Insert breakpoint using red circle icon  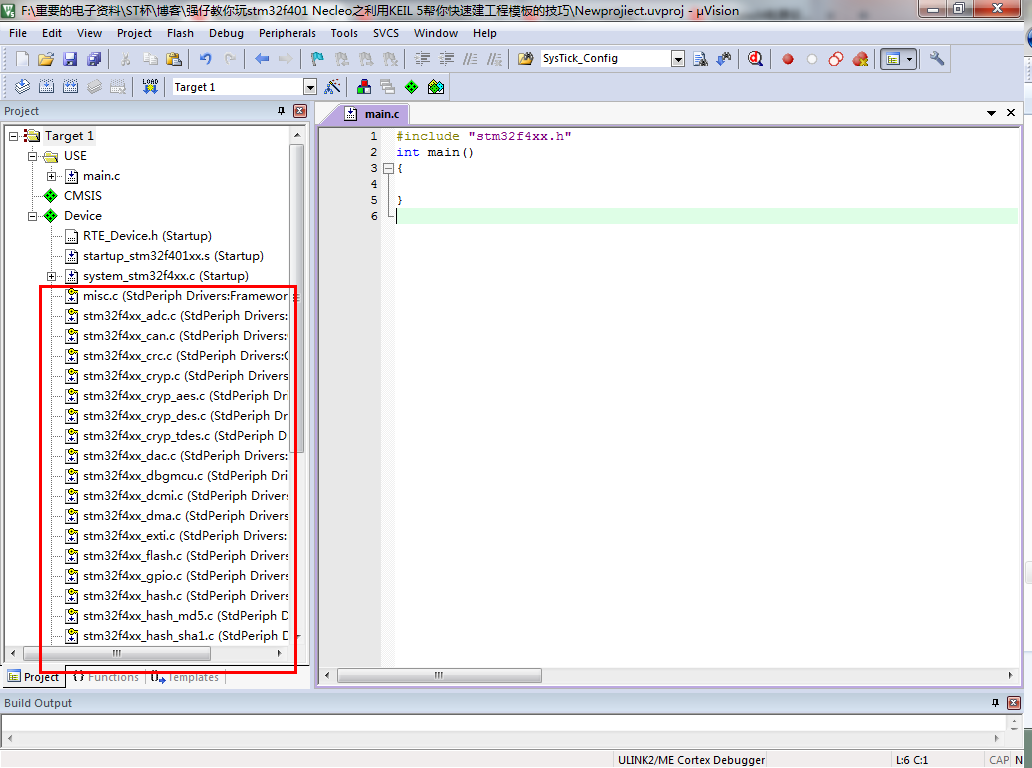point(787,59)
